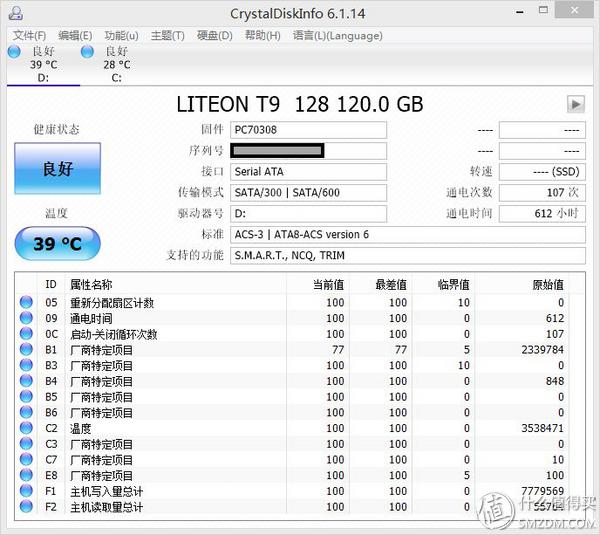Open the 功能(u) menu
Image resolution: width=600 pixels, height=535 pixels.
[x=121, y=35]
